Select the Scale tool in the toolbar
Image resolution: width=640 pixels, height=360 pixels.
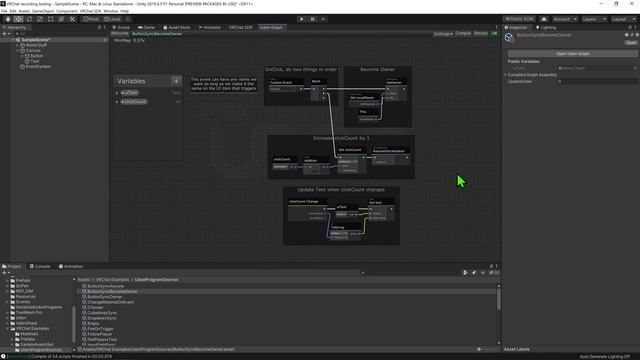coord(40,19)
